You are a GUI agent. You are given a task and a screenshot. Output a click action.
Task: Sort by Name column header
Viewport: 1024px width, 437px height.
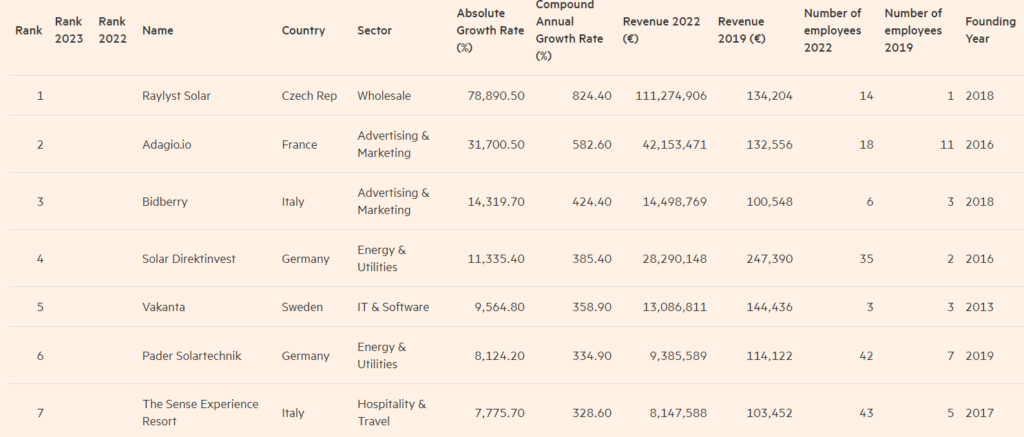(158, 30)
